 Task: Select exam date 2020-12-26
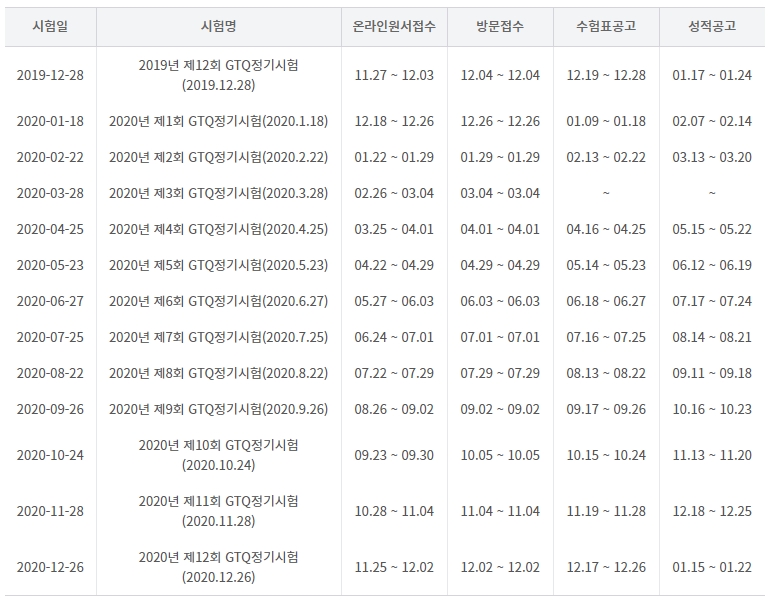pos(50,567)
